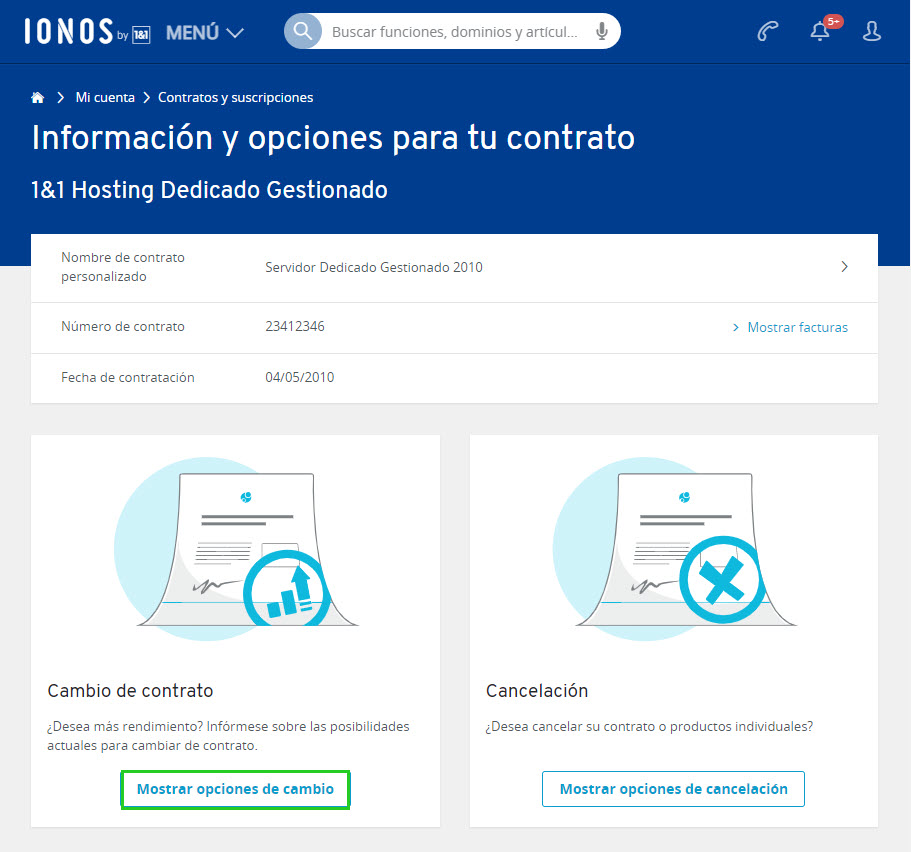Viewport: 911px width, 852px height.
Task: Click the Nombre de contrato personalizado label
Action: pos(123,267)
